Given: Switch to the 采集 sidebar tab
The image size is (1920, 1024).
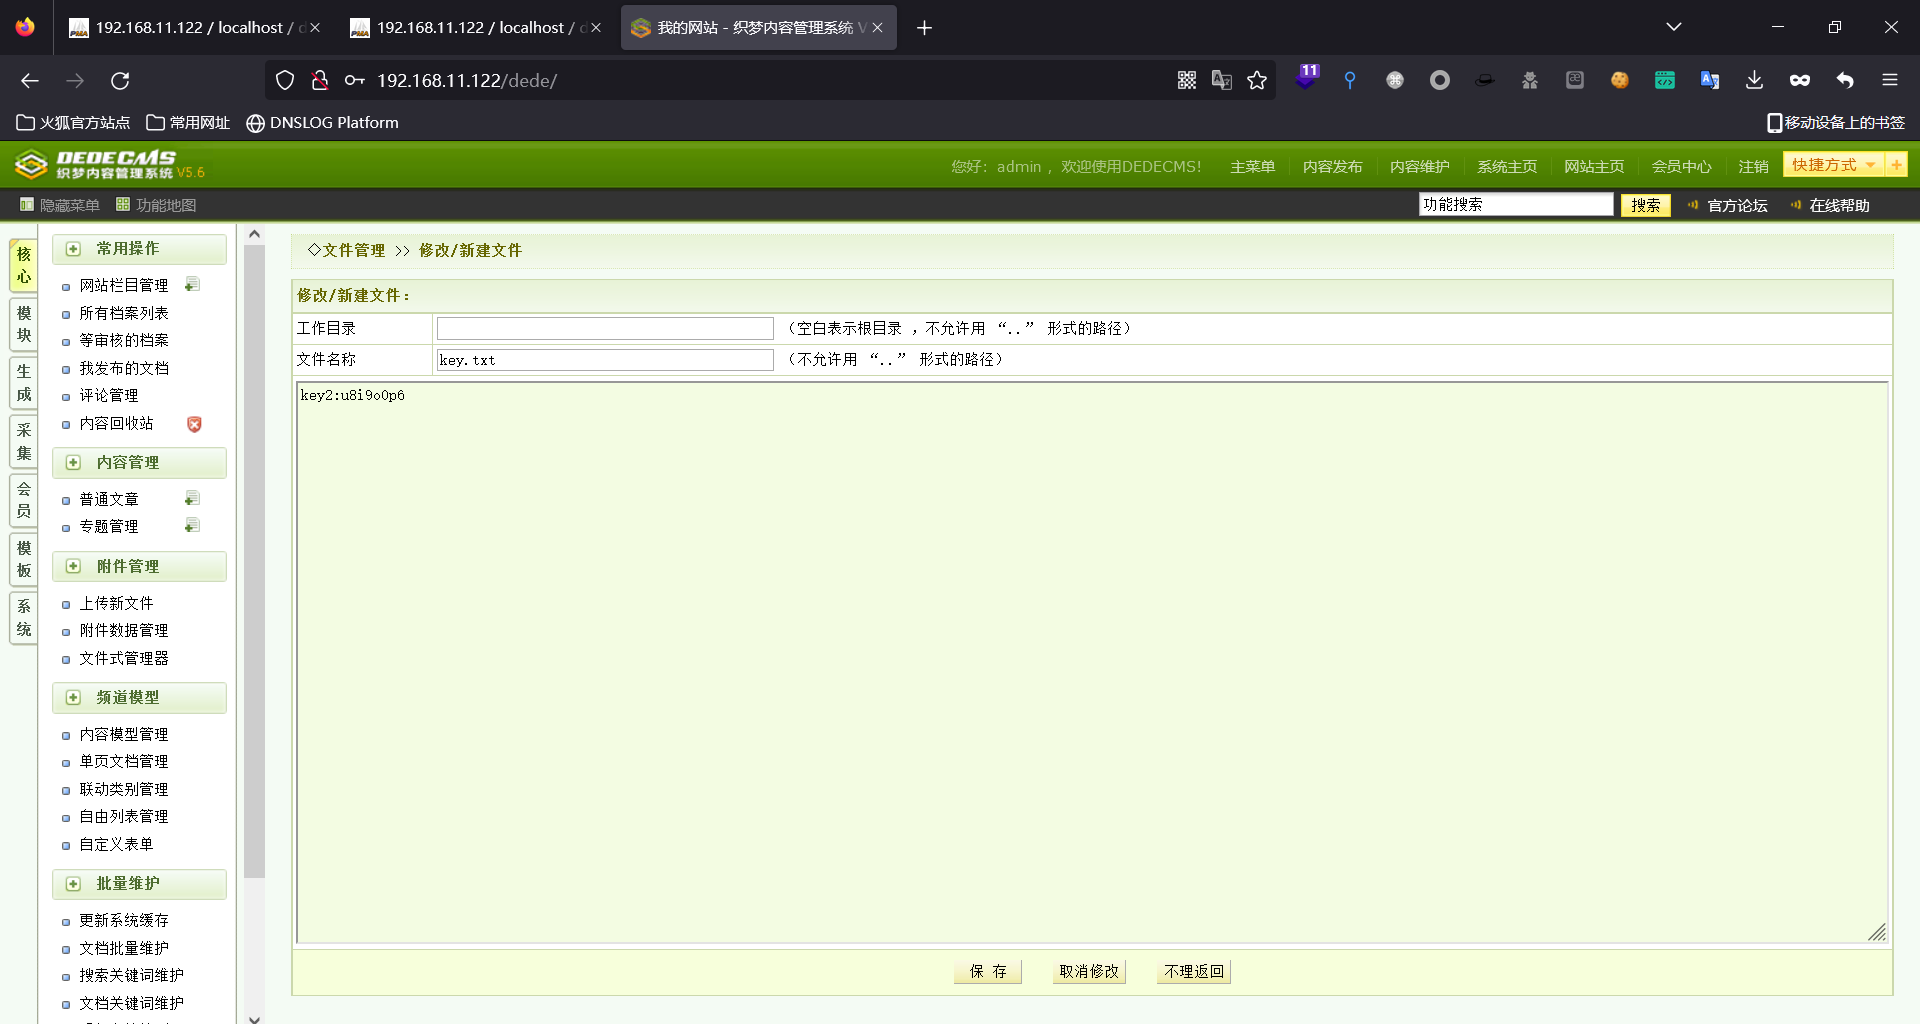Looking at the screenshot, I should (x=24, y=442).
